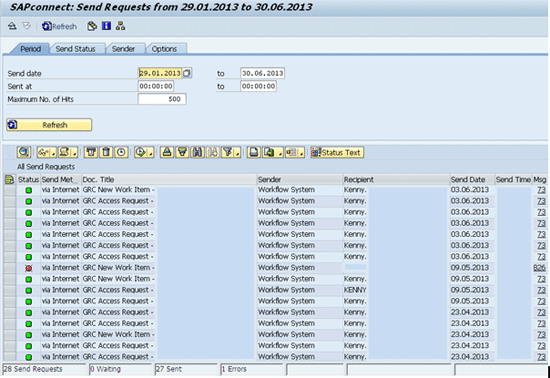Viewport: 550px width, 378px height.
Task: Click the collapse selection area up-arrow icon
Action: pyautogui.click(x=12, y=26)
